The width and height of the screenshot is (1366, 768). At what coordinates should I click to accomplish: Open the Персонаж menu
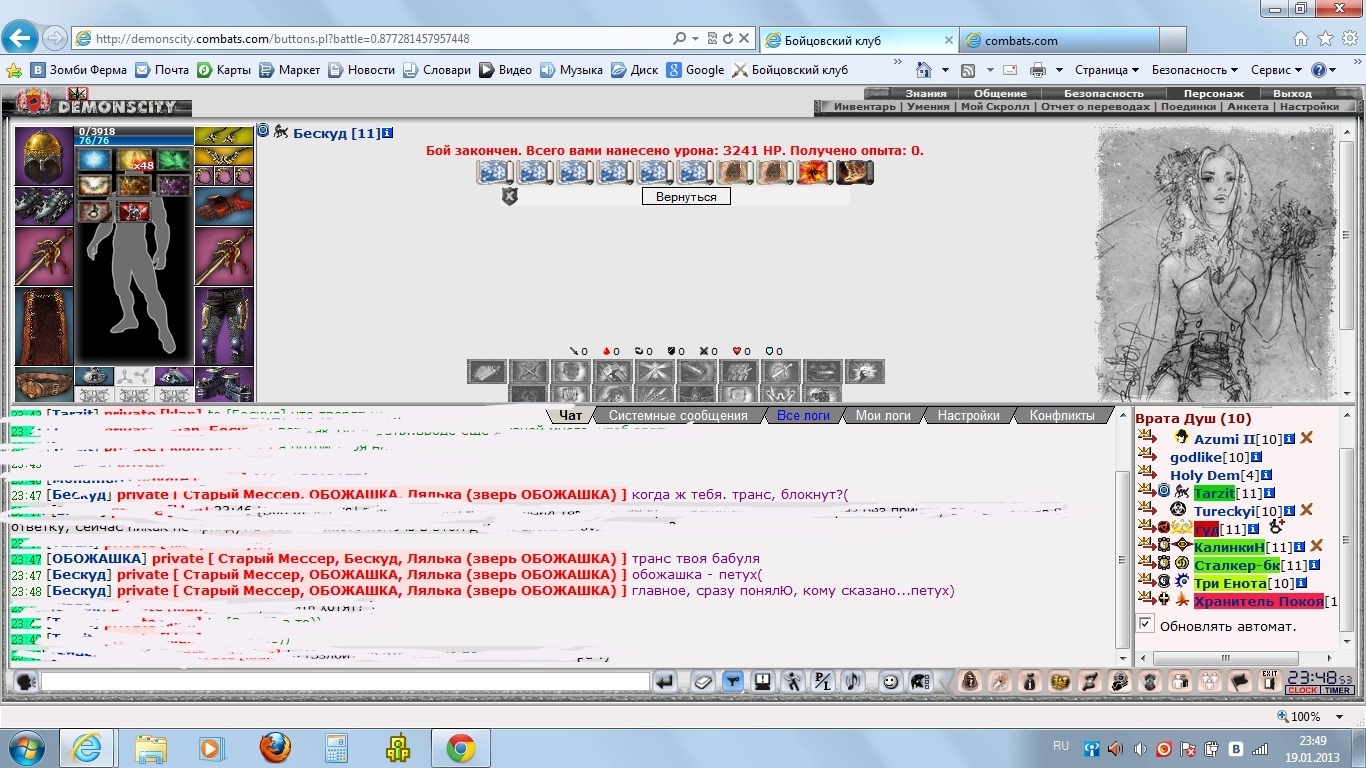pos(1214,94)
